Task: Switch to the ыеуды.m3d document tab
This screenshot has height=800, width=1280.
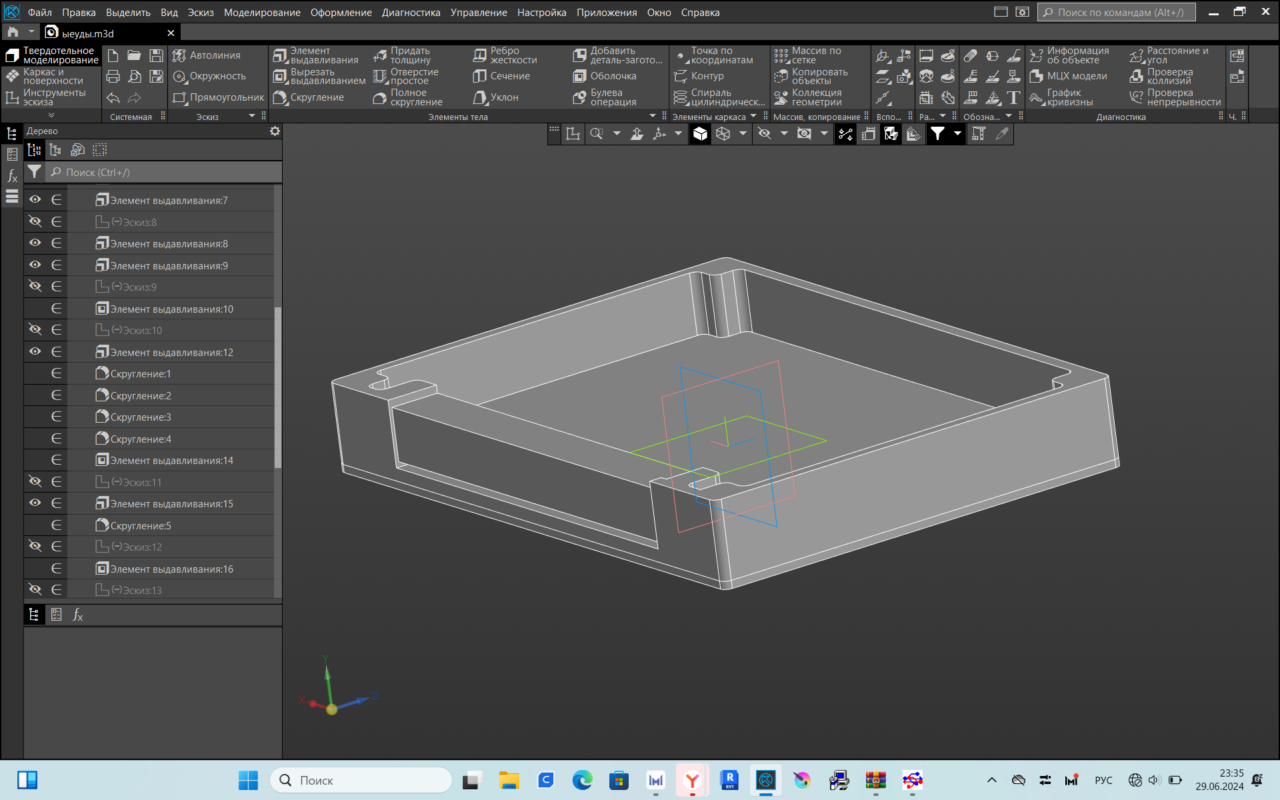Action: [88, 32]
